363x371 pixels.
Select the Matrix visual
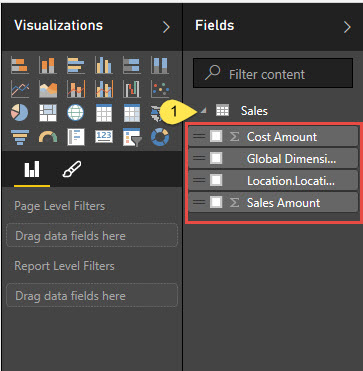point(132,113)
